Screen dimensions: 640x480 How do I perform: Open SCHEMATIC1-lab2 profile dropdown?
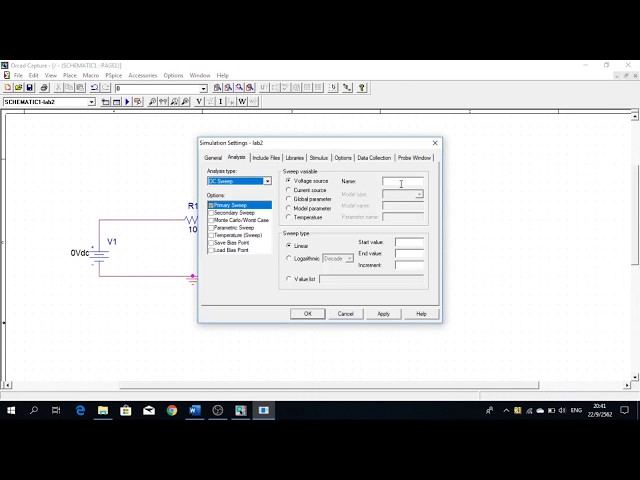(91, 102)
